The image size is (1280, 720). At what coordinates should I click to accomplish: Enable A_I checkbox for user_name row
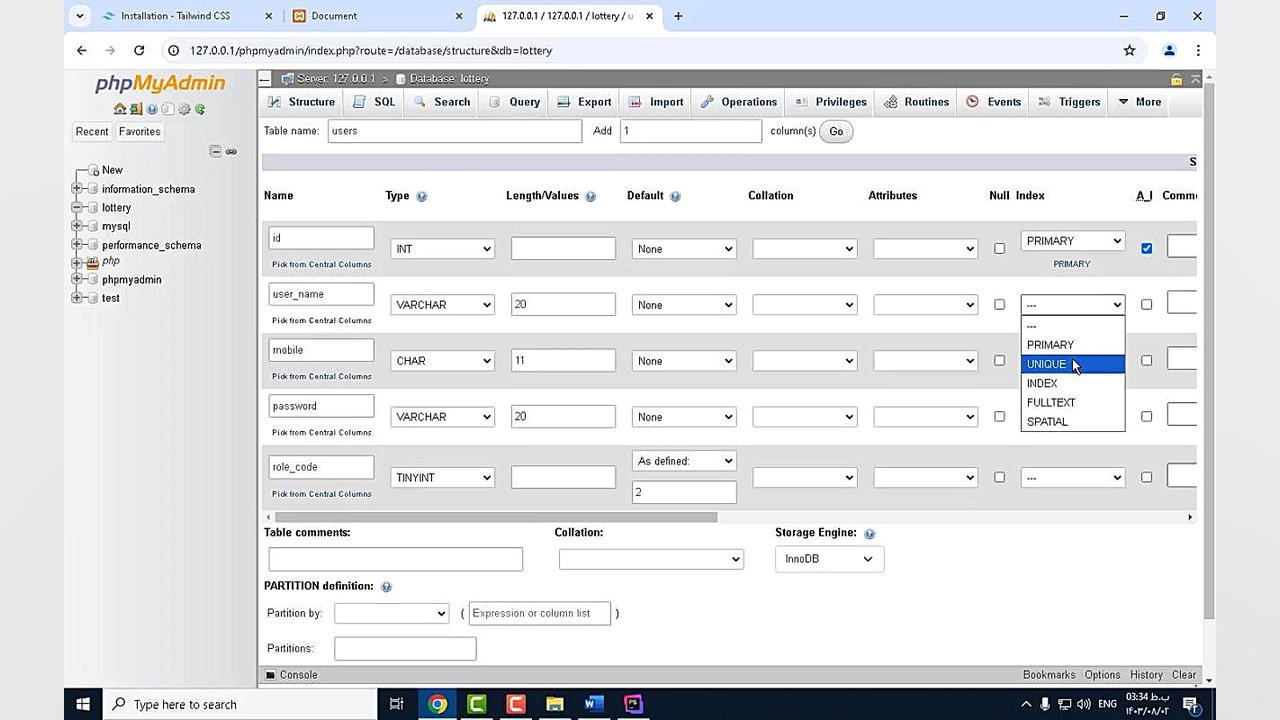click(x=1147, y=305)
